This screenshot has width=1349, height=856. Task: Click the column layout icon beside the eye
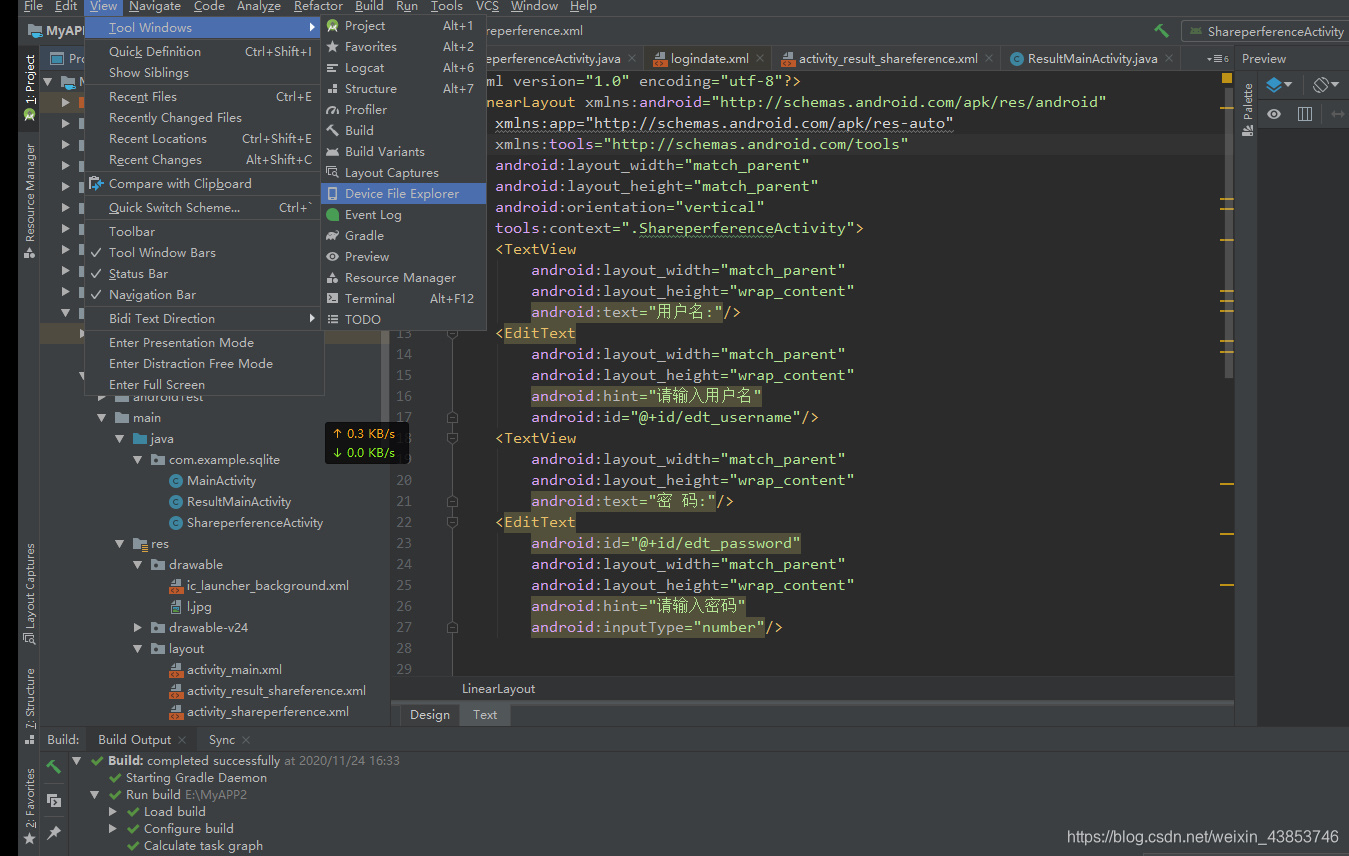click(x=1304, y=115)
